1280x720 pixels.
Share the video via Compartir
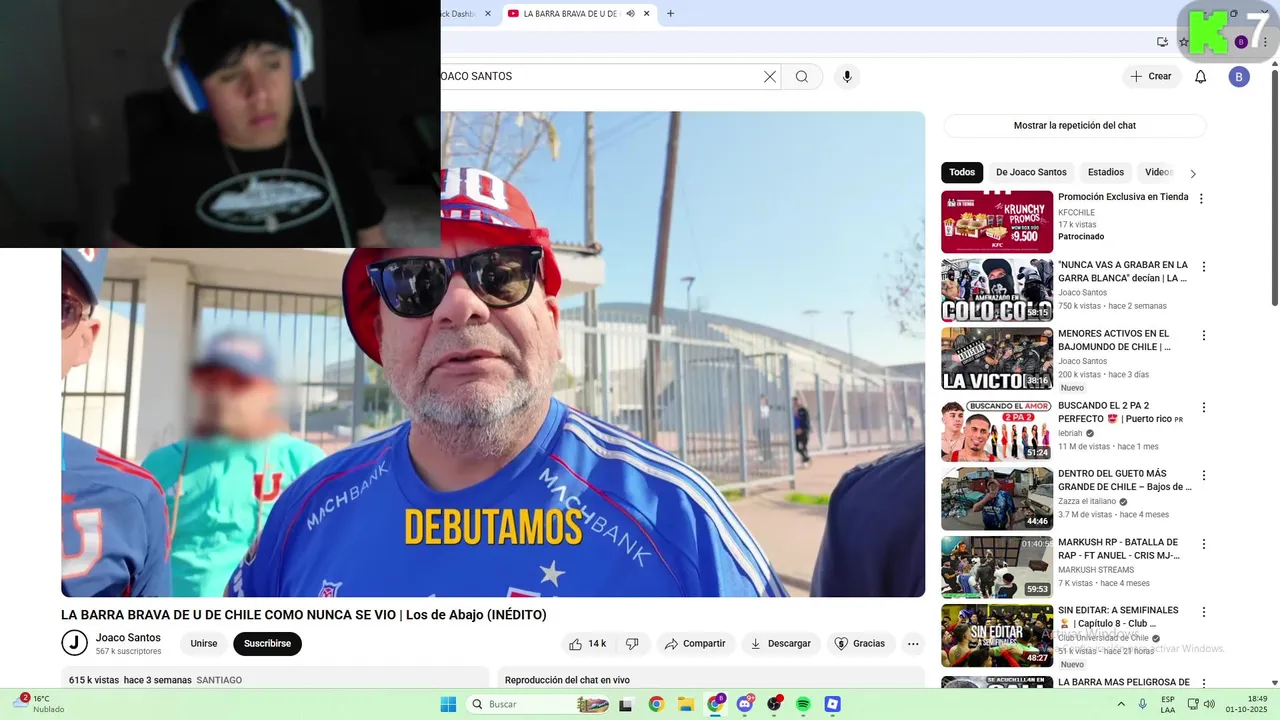pos(695,644)
